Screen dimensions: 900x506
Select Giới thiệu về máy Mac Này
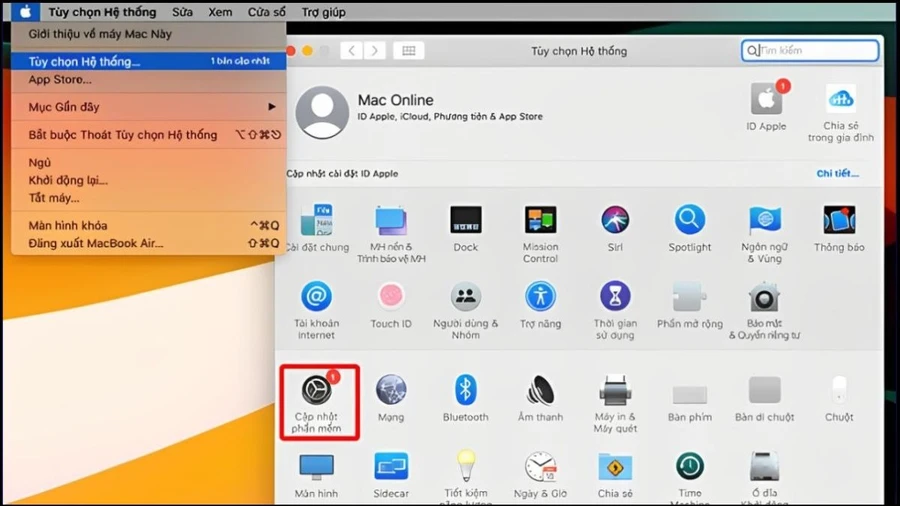pos(149,34)
